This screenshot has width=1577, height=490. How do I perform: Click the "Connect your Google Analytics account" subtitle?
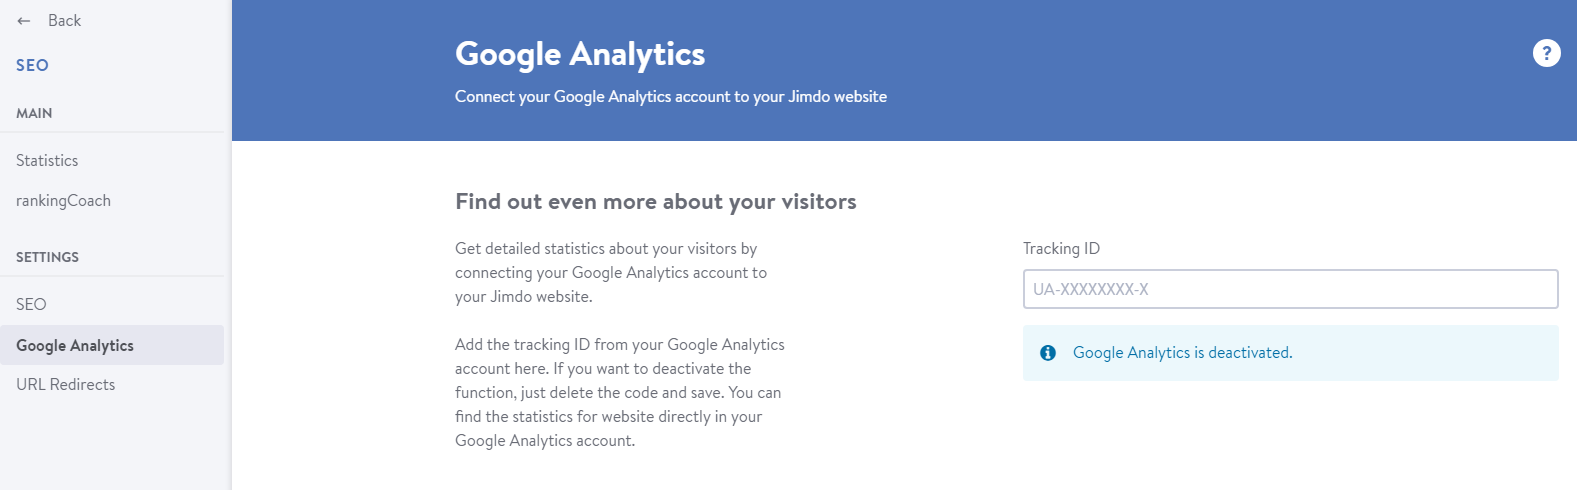pos(671,96)
